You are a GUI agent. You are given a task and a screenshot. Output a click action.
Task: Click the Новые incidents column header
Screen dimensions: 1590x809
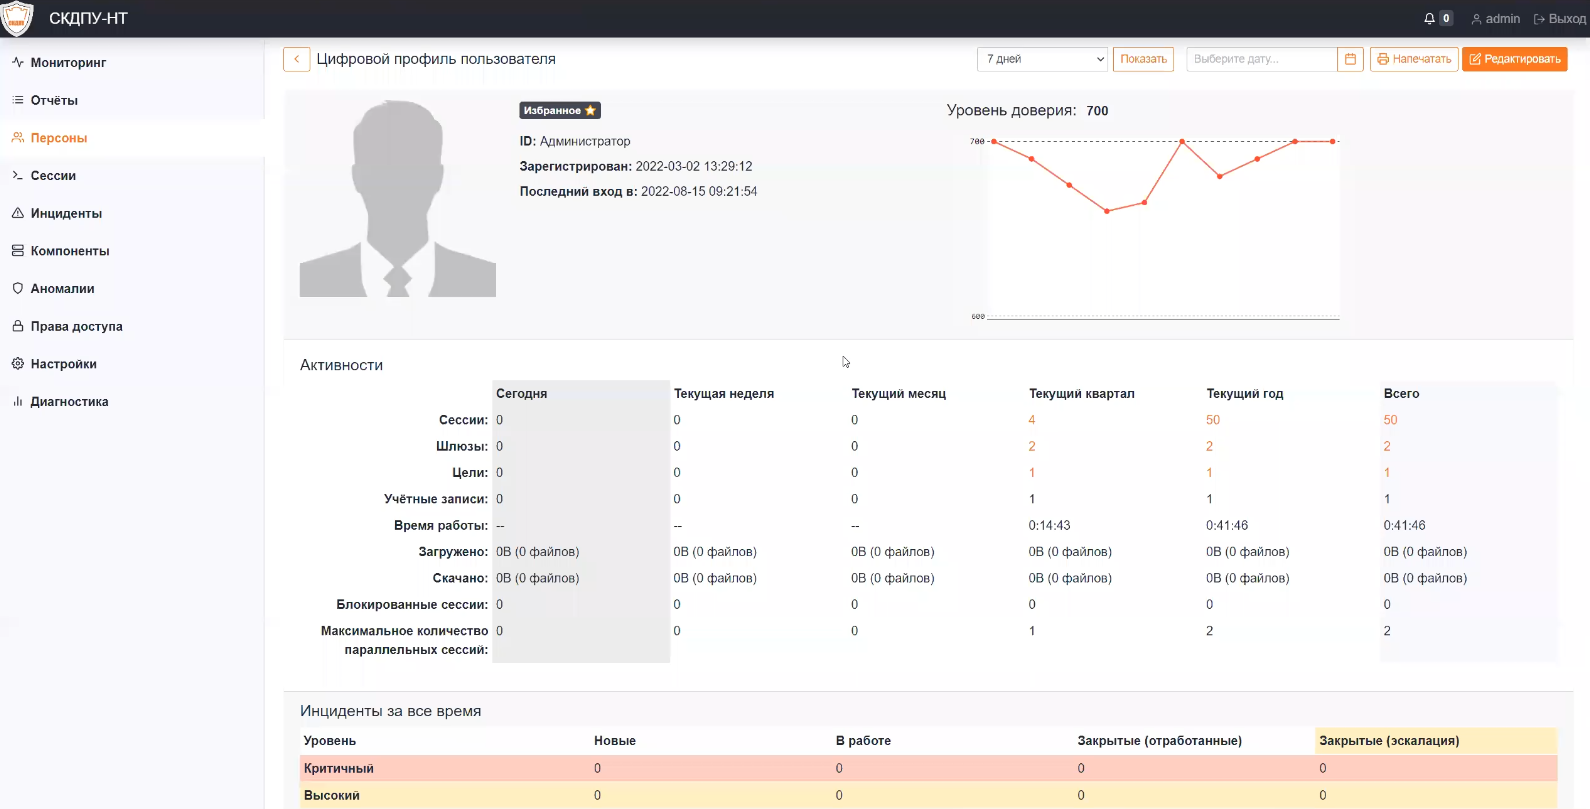[615, 741]
